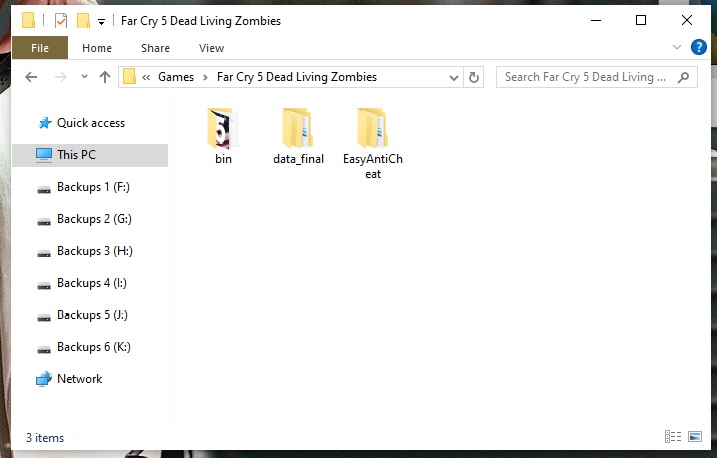The width and height of the screenshot is (717, 458).
Task: Click the '3 items' status bar text
Action: pyautogui.click(x=45, y=438)
